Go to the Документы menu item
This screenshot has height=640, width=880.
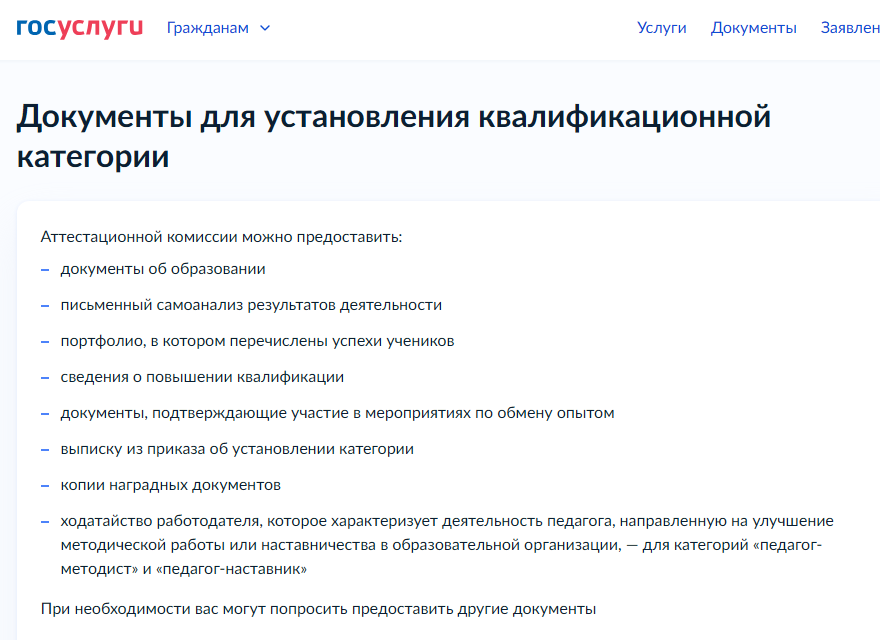753,28
